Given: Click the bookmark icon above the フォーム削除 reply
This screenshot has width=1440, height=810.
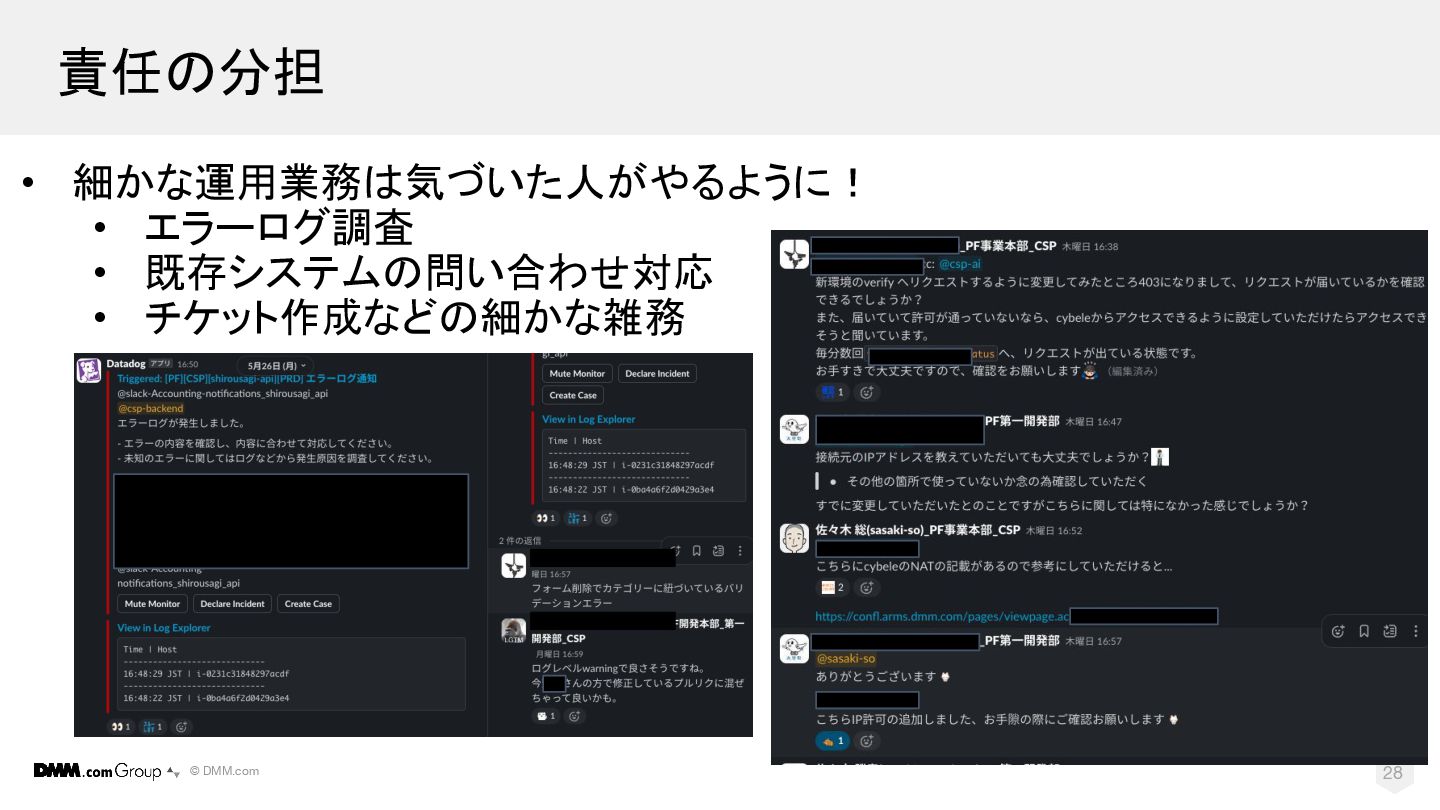Looking at the screenshot, I should (x=697, y=551).
